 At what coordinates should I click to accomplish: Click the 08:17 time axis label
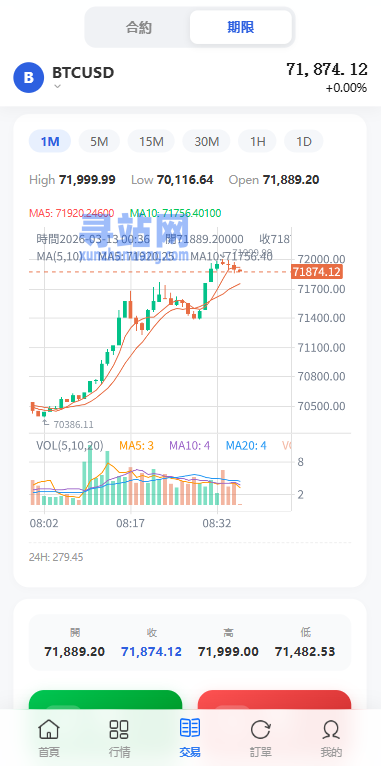point(130,523)
